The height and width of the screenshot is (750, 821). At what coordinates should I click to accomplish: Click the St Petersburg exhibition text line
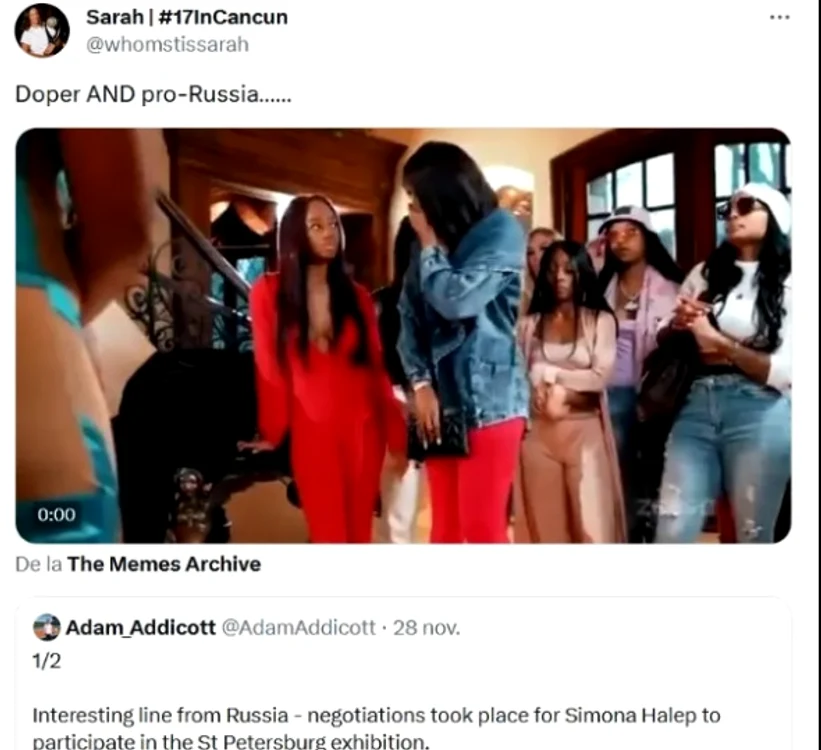click(x=231, y=742)
